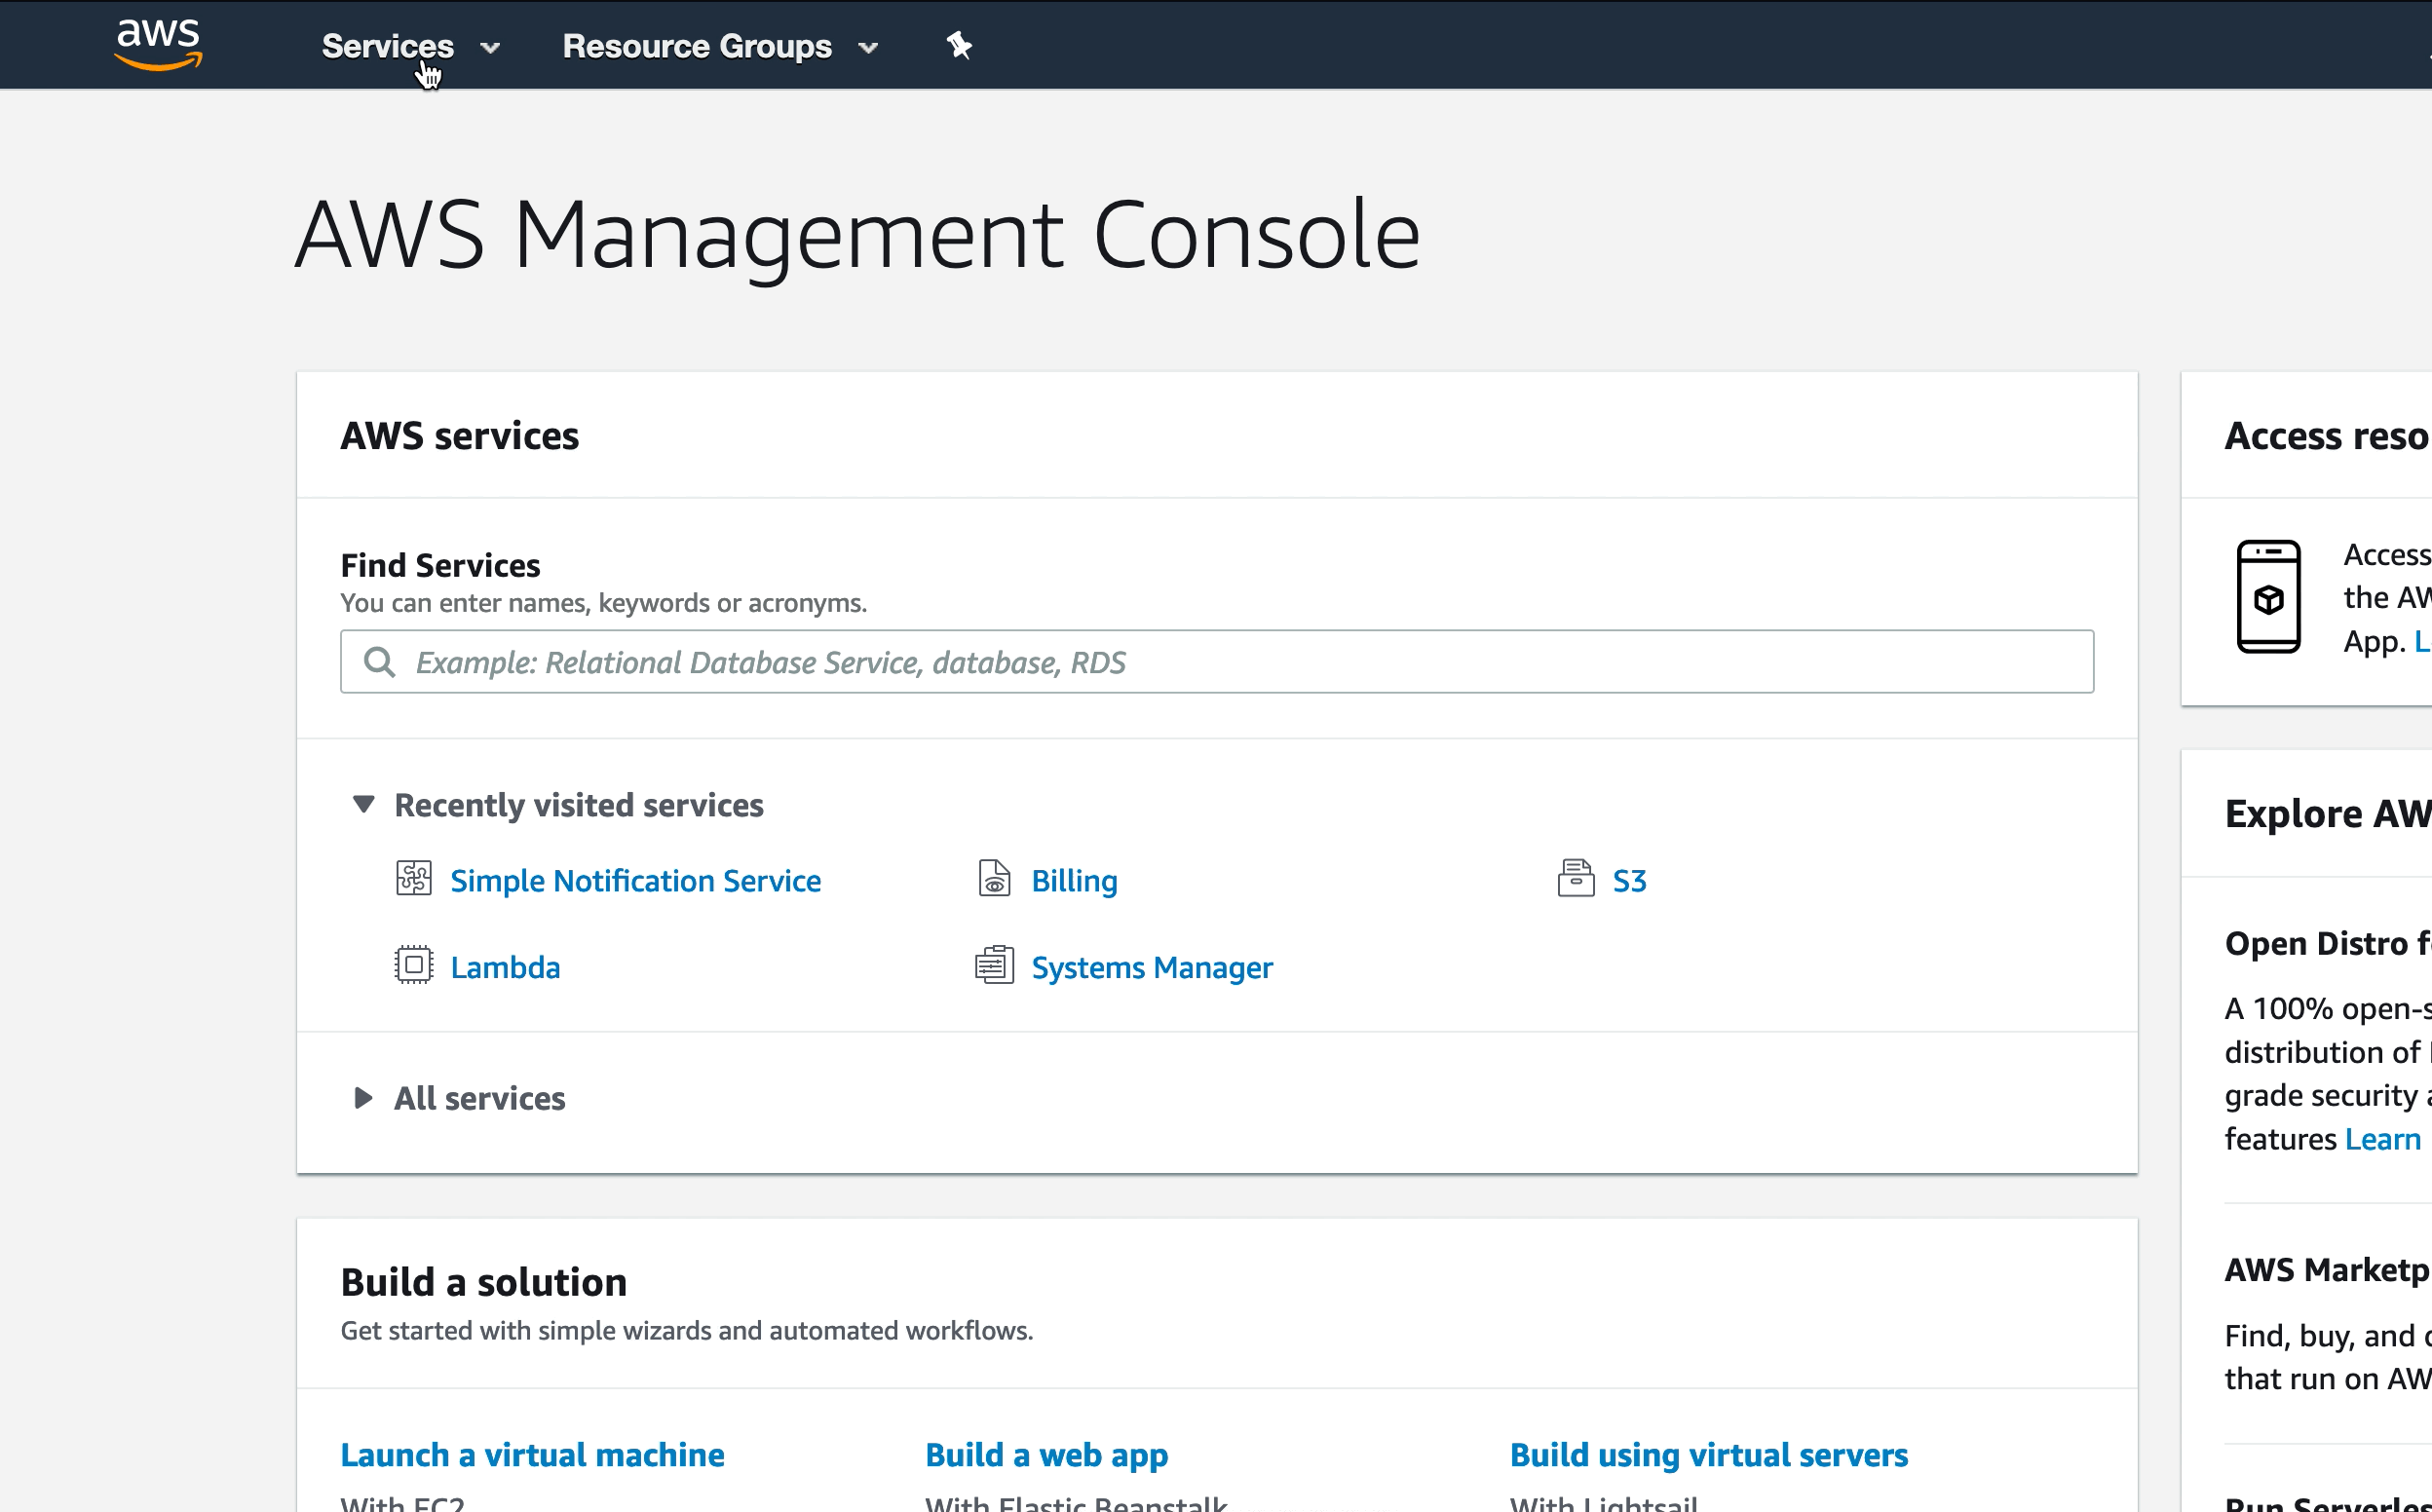Viewport: 2432px width, 1512px height.
Task: Click 'You can enter names, keywords or acronyms' text
Action: (604, 603)
